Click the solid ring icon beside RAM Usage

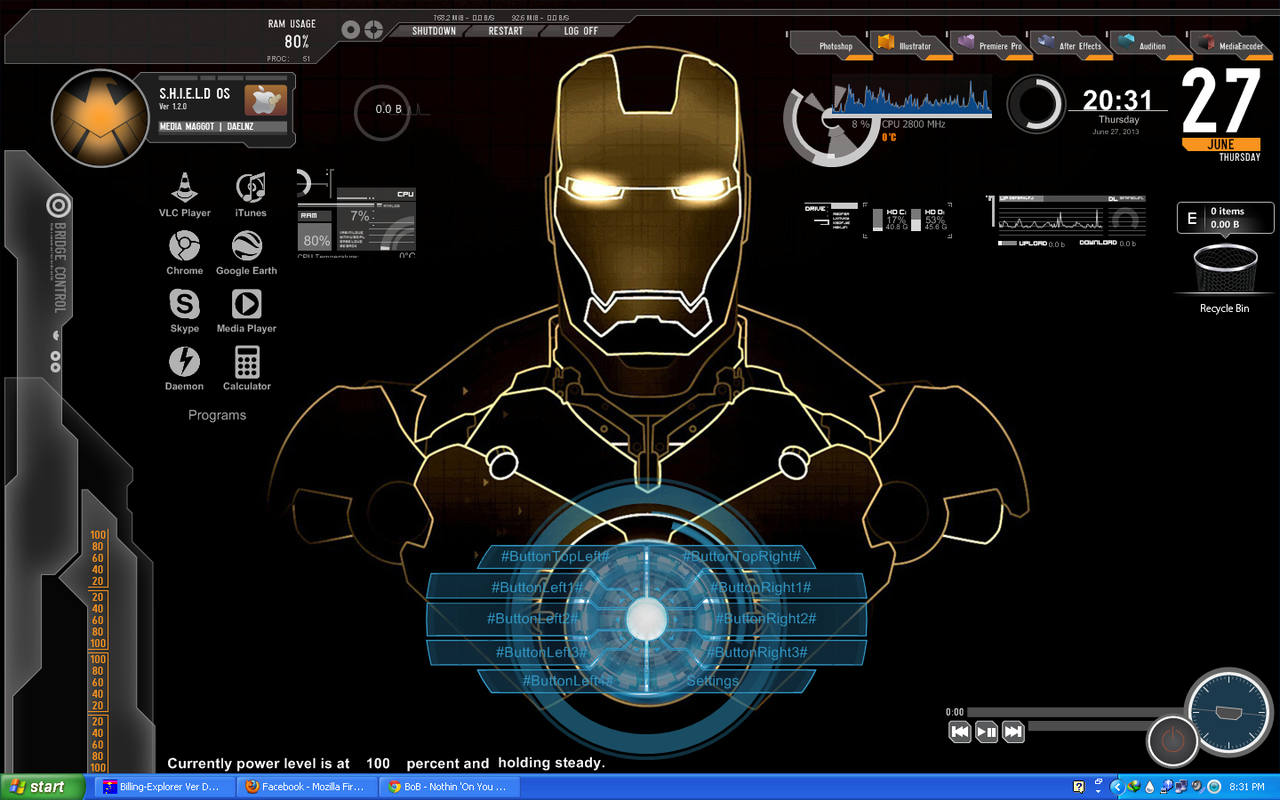coord(350,30)
